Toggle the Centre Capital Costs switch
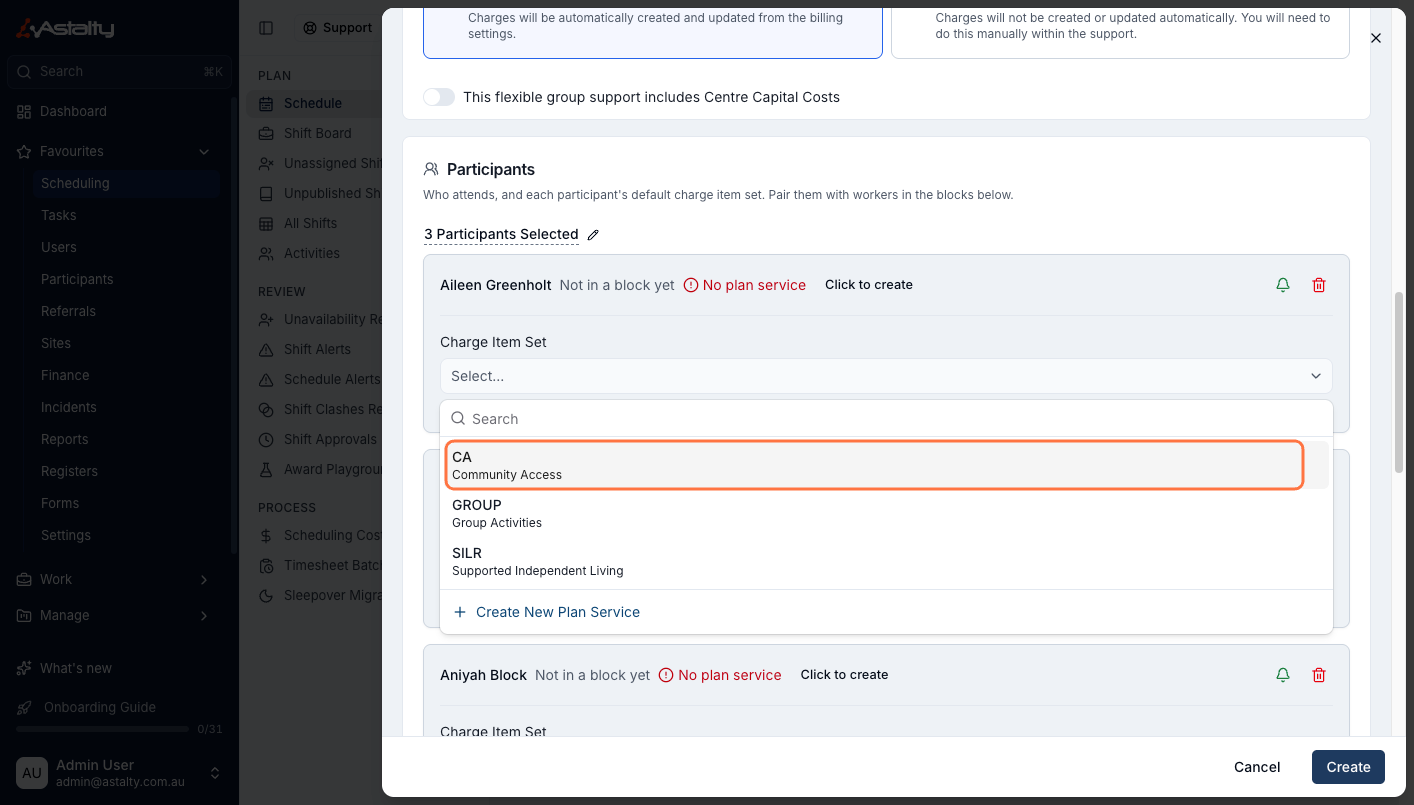 tap(439, 97)
